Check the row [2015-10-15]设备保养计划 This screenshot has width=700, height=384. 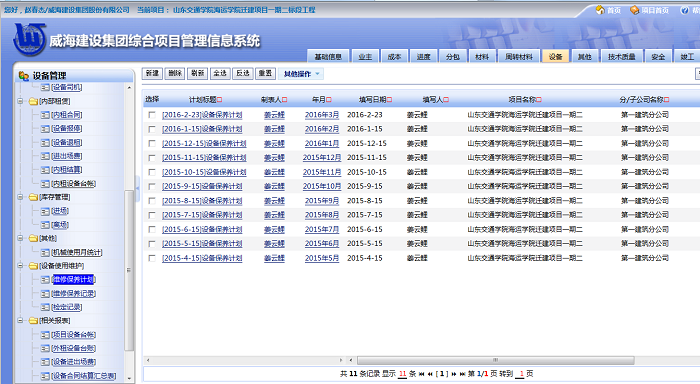point(152,172)
